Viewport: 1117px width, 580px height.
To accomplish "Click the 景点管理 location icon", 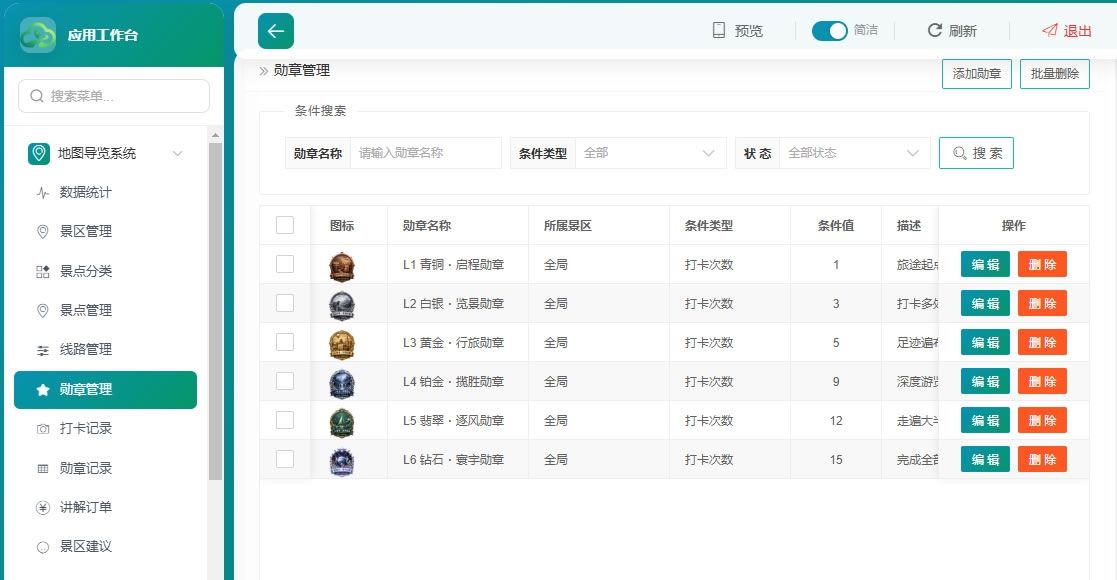I will point(43,310).
